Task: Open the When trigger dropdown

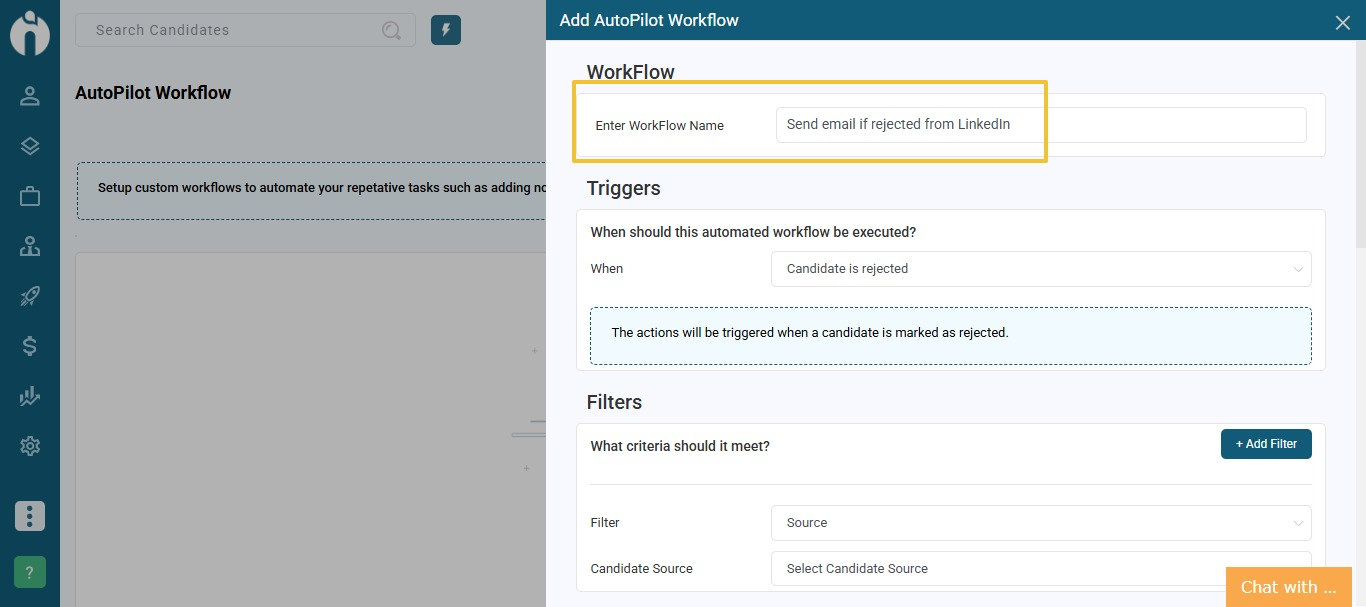Action: click(1041, 269)
